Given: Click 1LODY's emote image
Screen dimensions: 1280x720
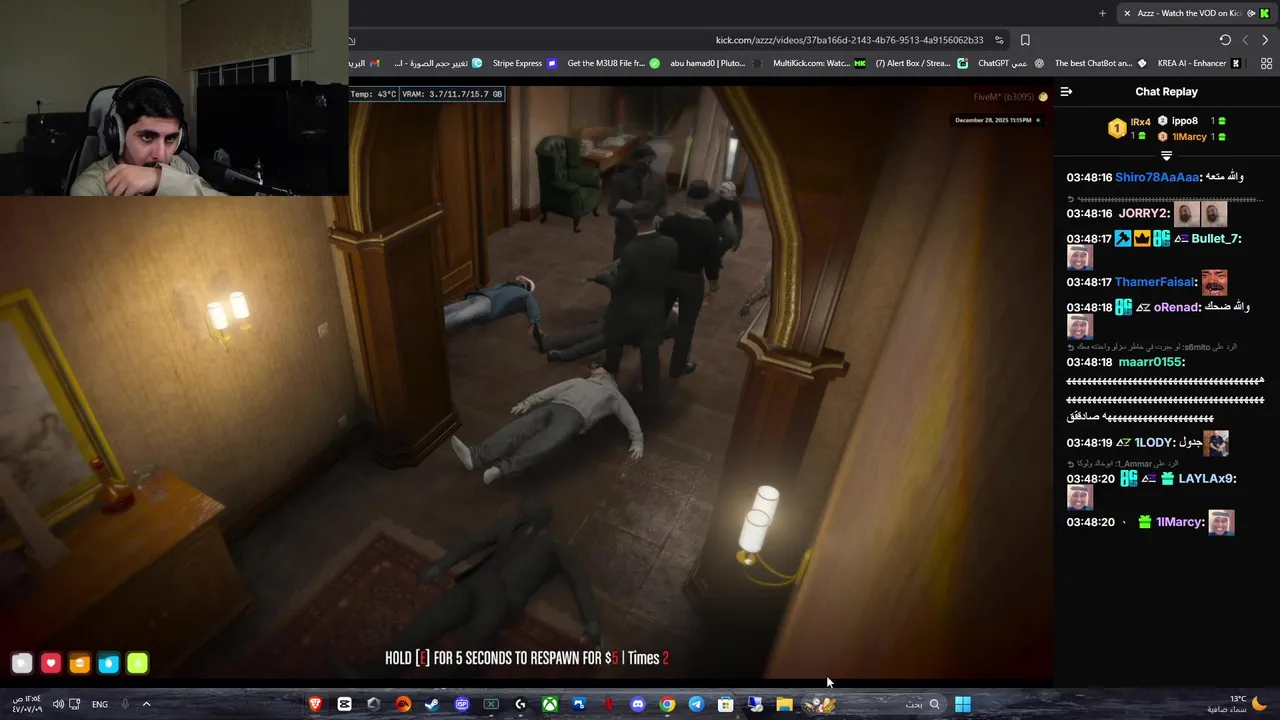Looking at the screenshot, I should coord(1216,442).
